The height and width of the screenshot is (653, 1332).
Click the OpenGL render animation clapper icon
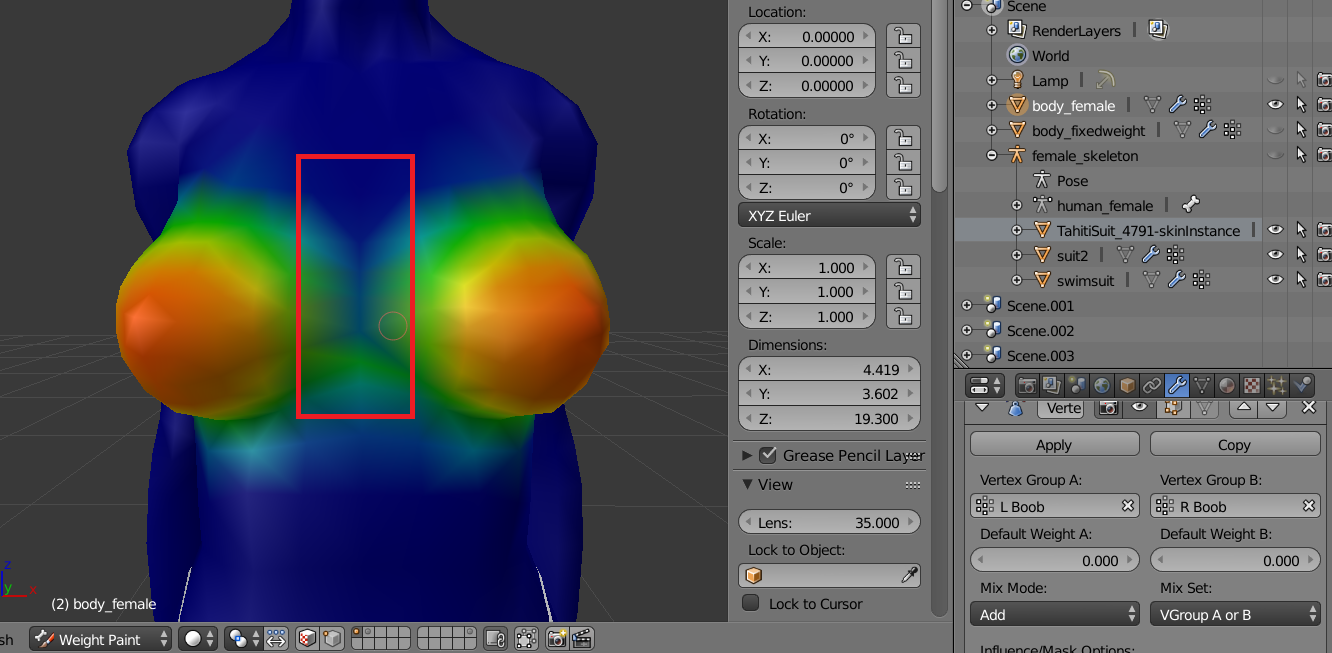pyautogui.click(x=582, y=638)
